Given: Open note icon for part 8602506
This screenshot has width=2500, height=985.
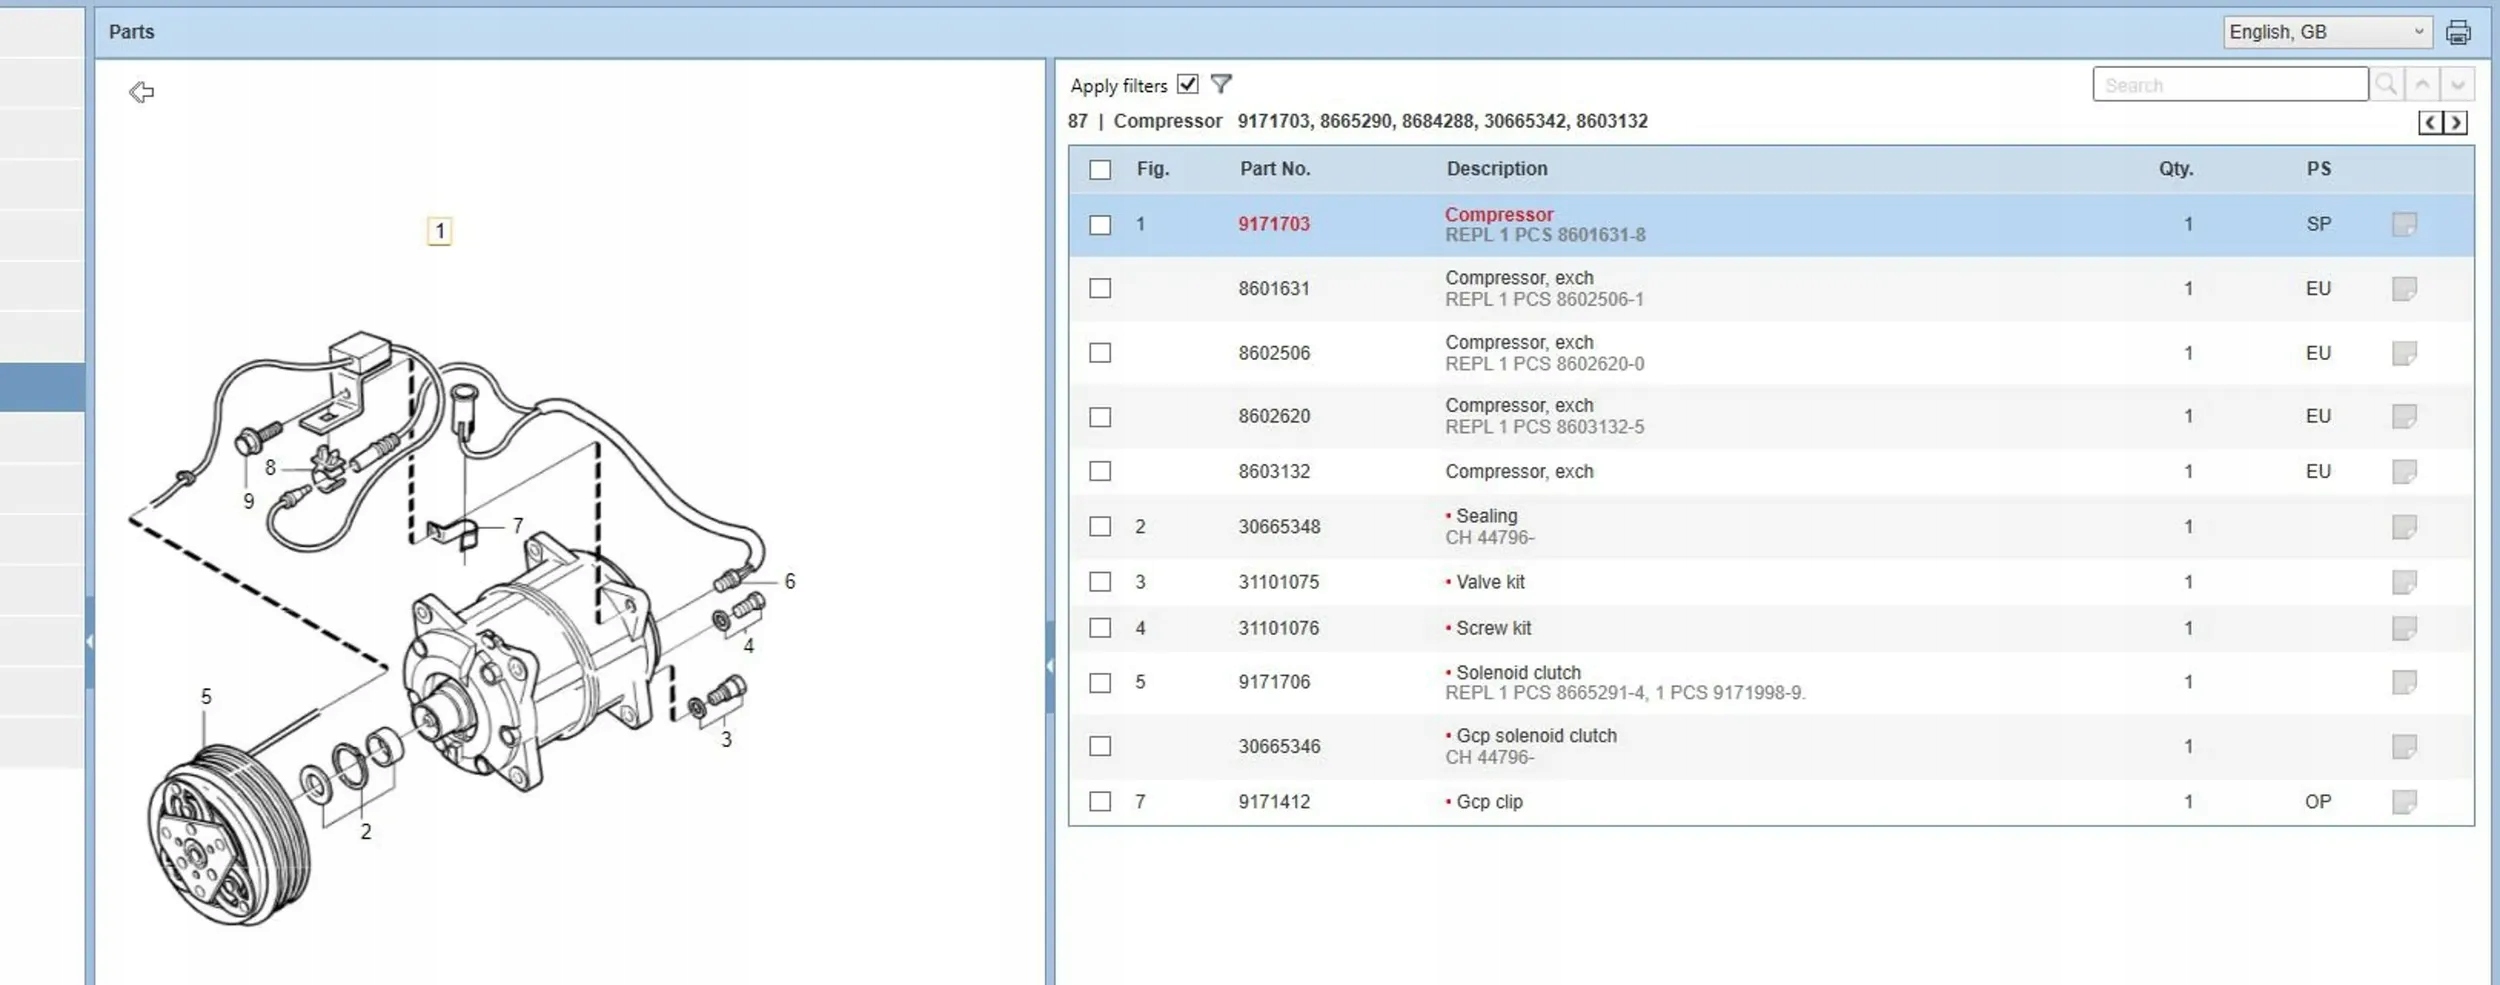Looking at the screenshot, I should tap(2404, 353).
